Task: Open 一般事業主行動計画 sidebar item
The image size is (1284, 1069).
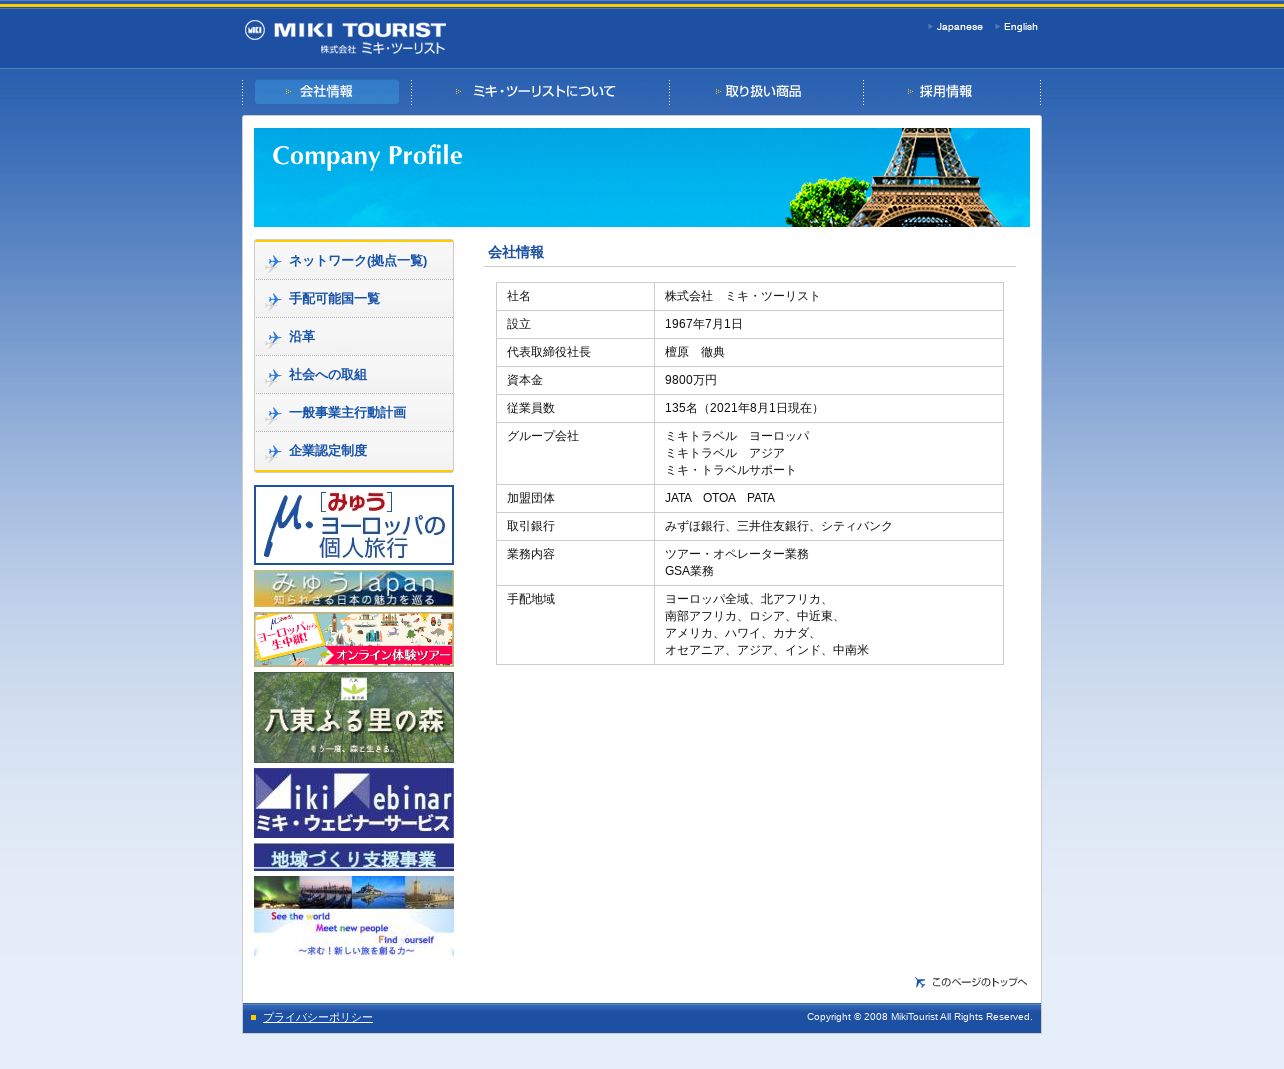Action: (x=354, y=413)
